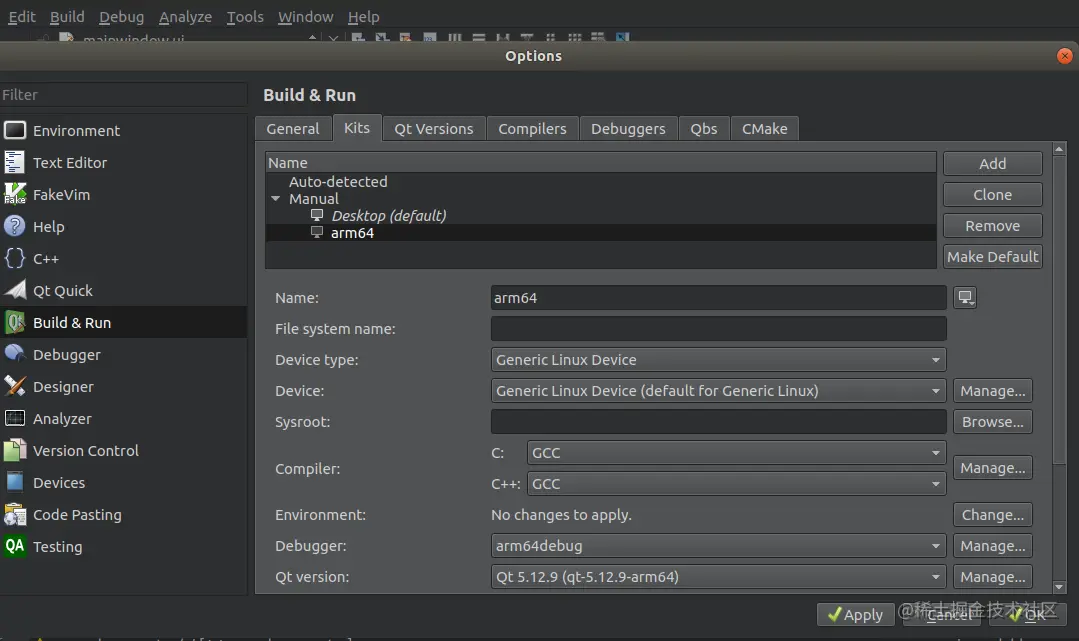This screenshot has width=1079, height=641.
Task: Click Manage button next to Debugger
Action: coord(992,545)
